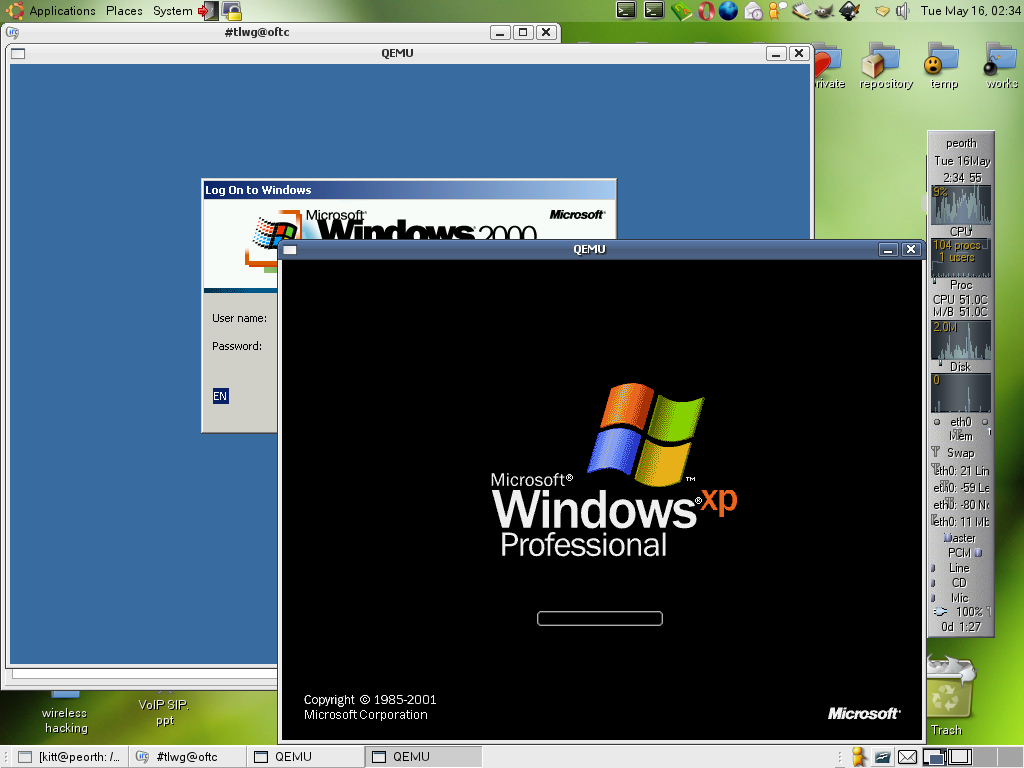Open window menu icon of Windows 2000 QEMU

(x=18, y=54)
